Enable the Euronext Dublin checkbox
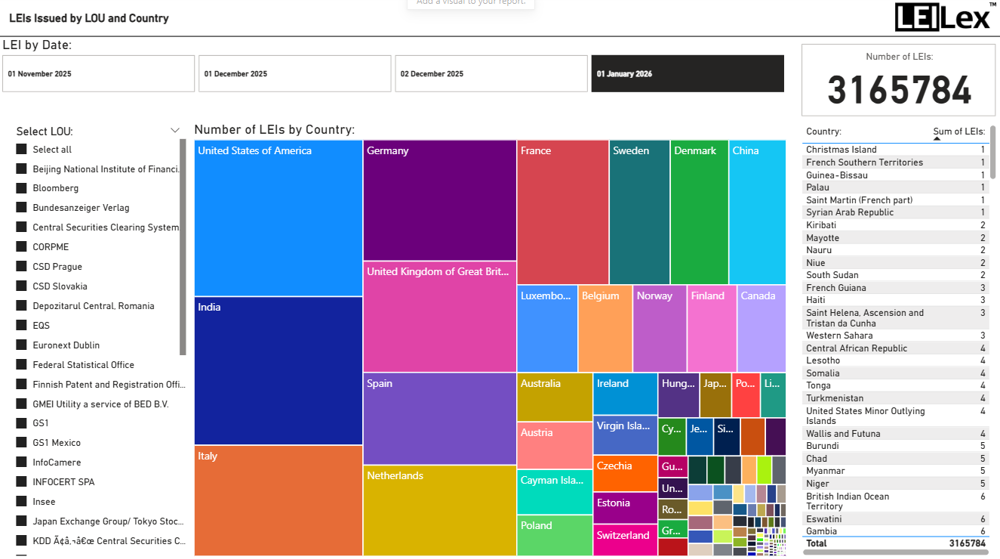The height and width of the screenshot is (559, 1000). [21, 345]
